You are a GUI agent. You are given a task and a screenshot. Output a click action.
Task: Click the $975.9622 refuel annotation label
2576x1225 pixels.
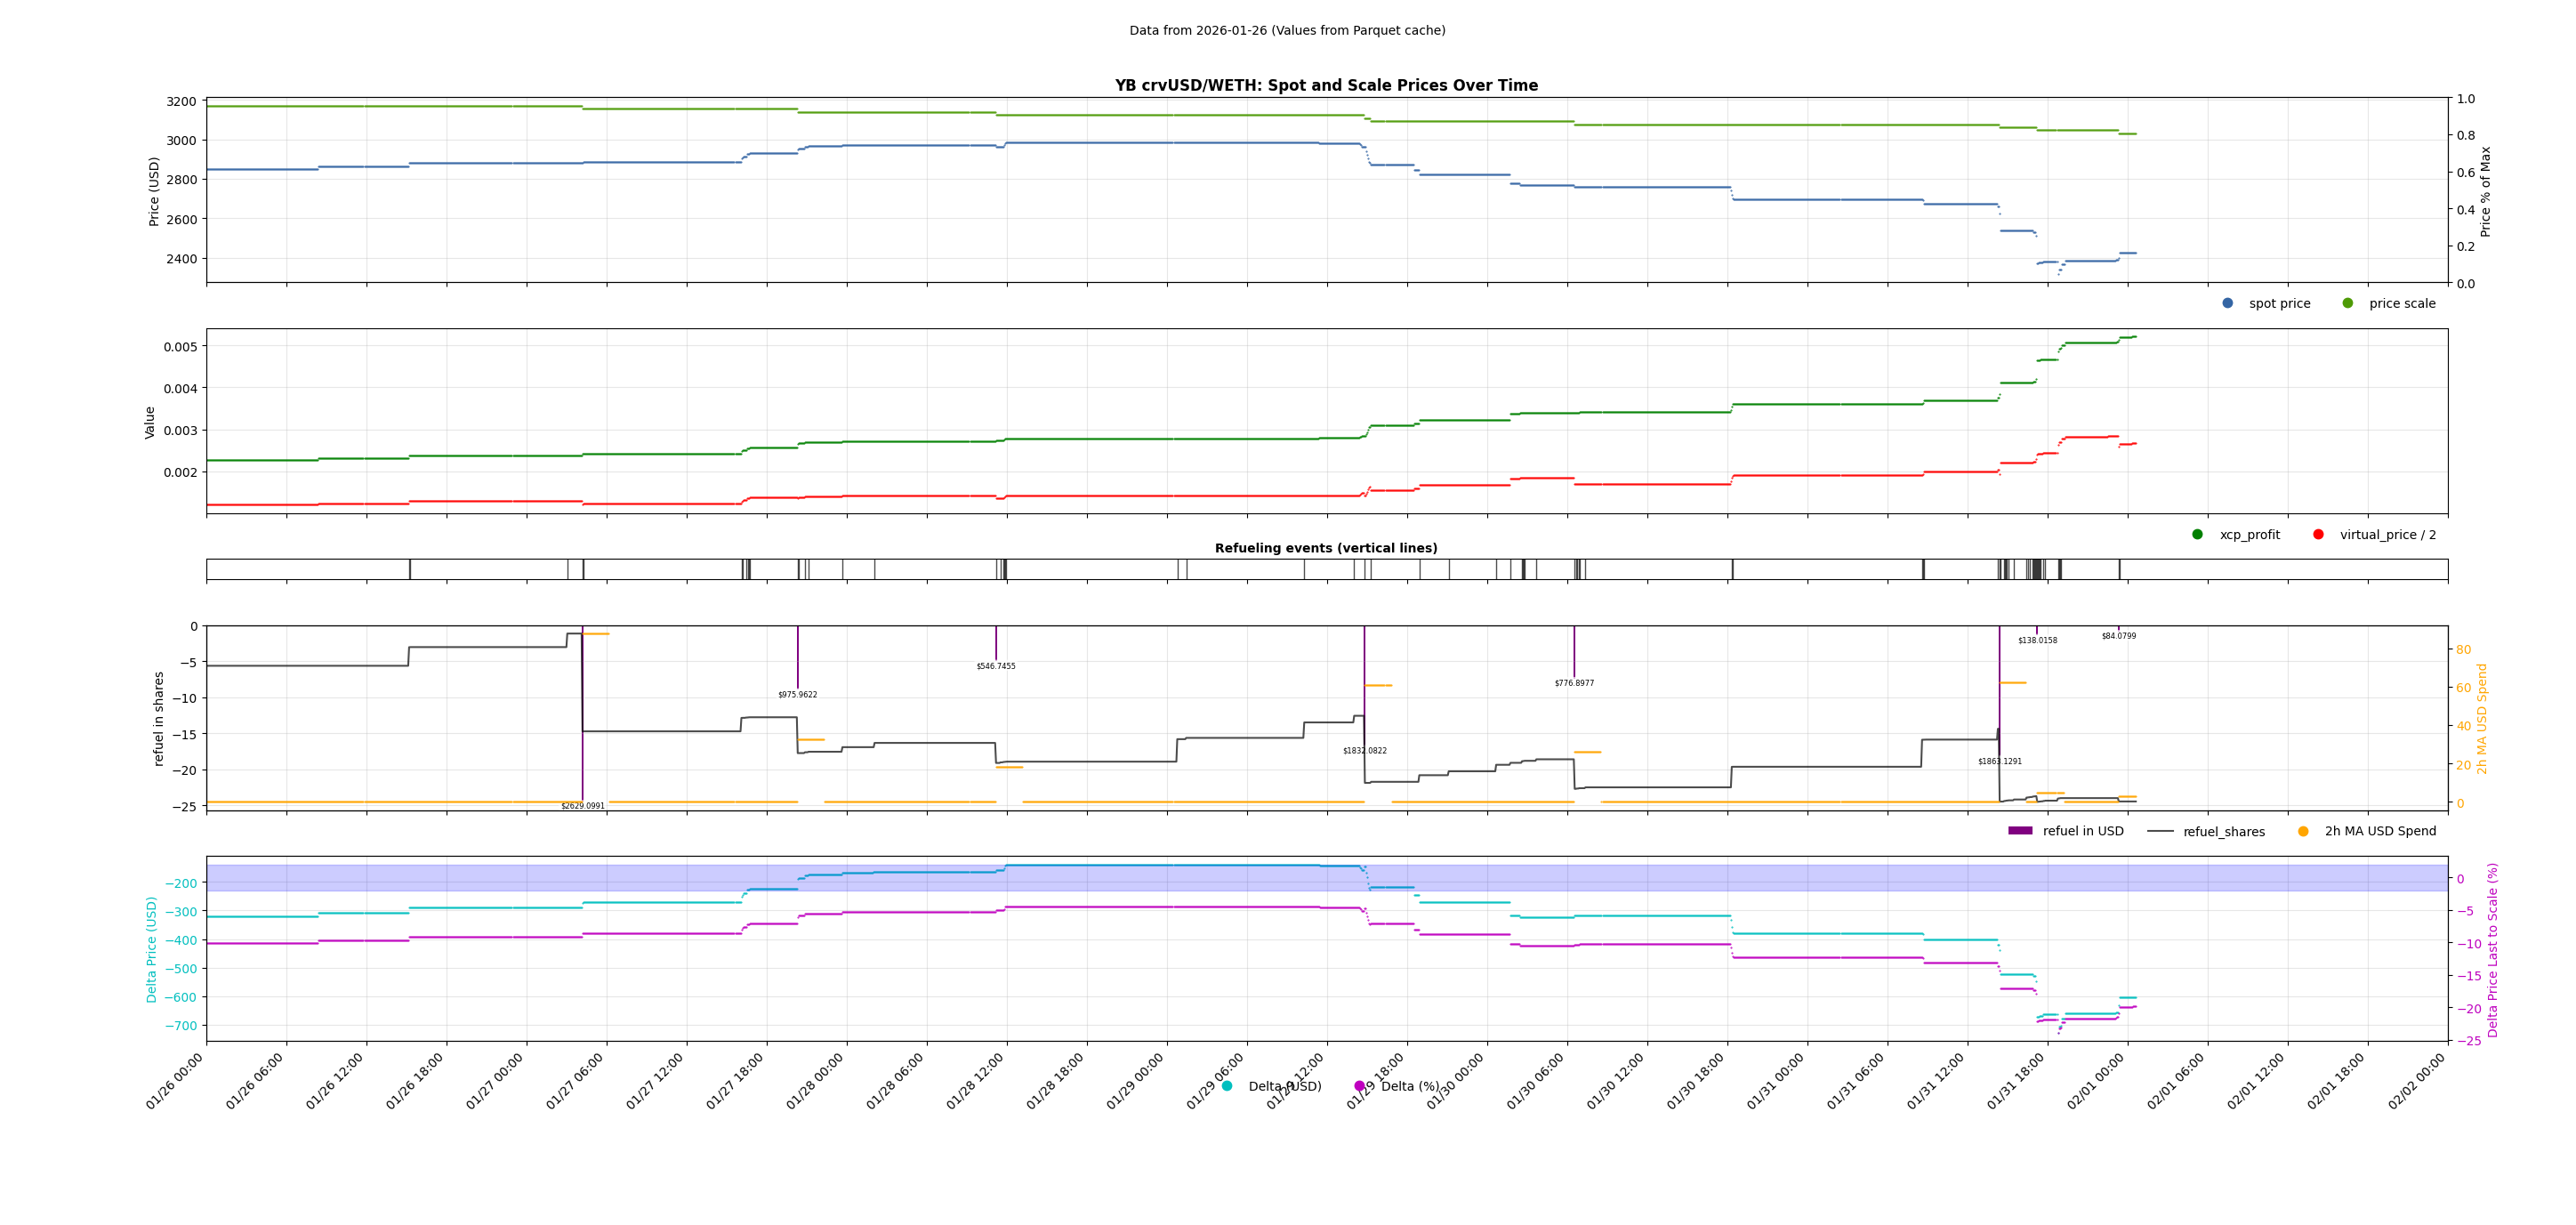(x=797, y=695)
